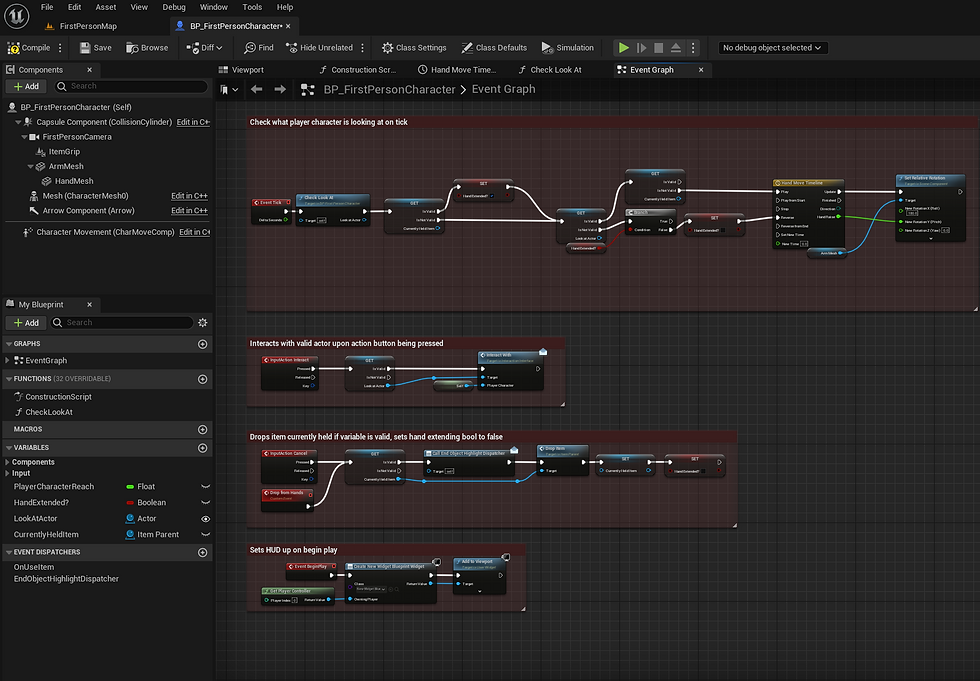Toggle Hide Unrelated nodes
This screenshot has width=980, height=681.
click(x=319, y=47)
